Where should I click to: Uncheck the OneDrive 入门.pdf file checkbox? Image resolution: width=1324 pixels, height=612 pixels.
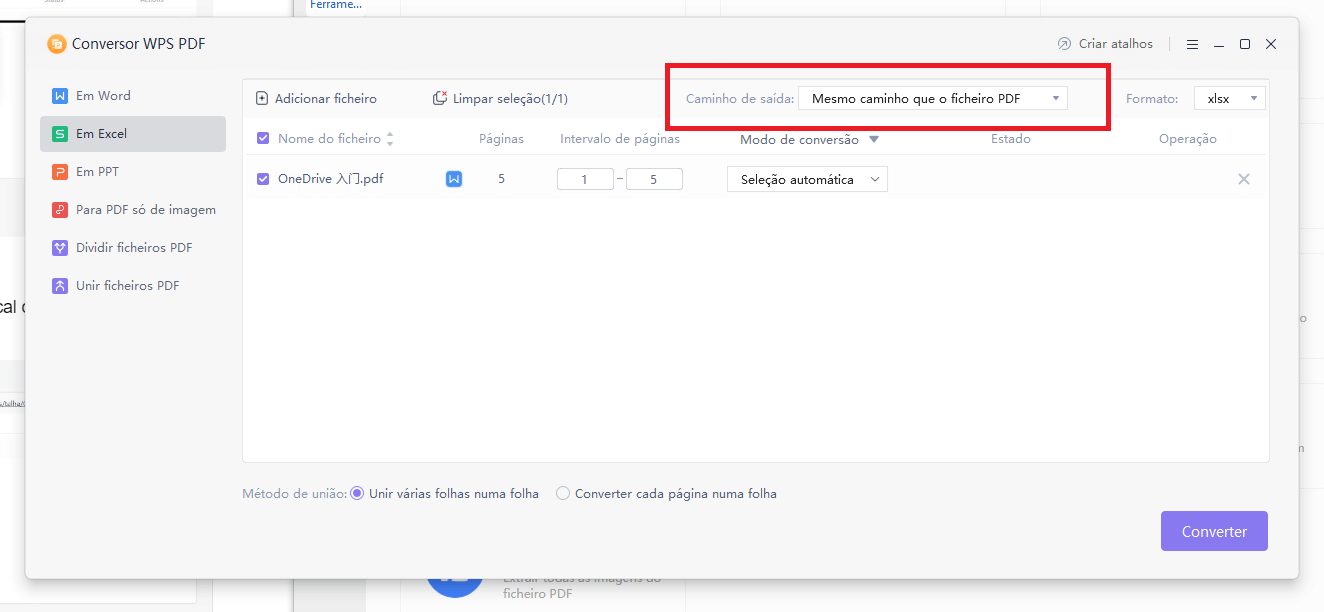click(x=263, y=179)
